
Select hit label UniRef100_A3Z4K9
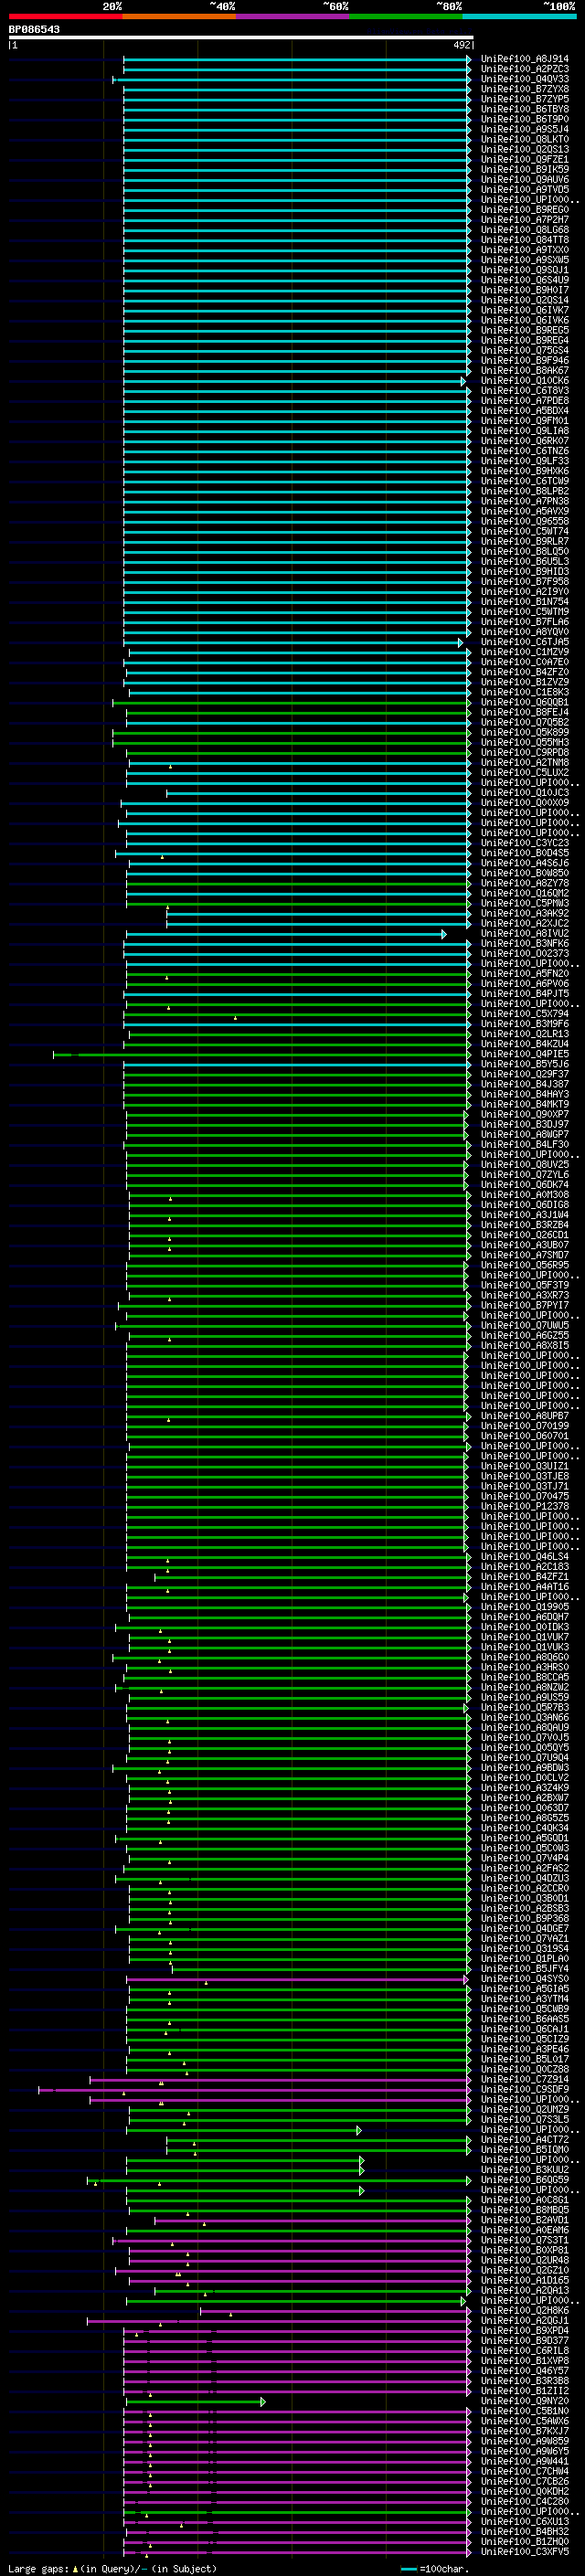click(x=524, y=1788)
